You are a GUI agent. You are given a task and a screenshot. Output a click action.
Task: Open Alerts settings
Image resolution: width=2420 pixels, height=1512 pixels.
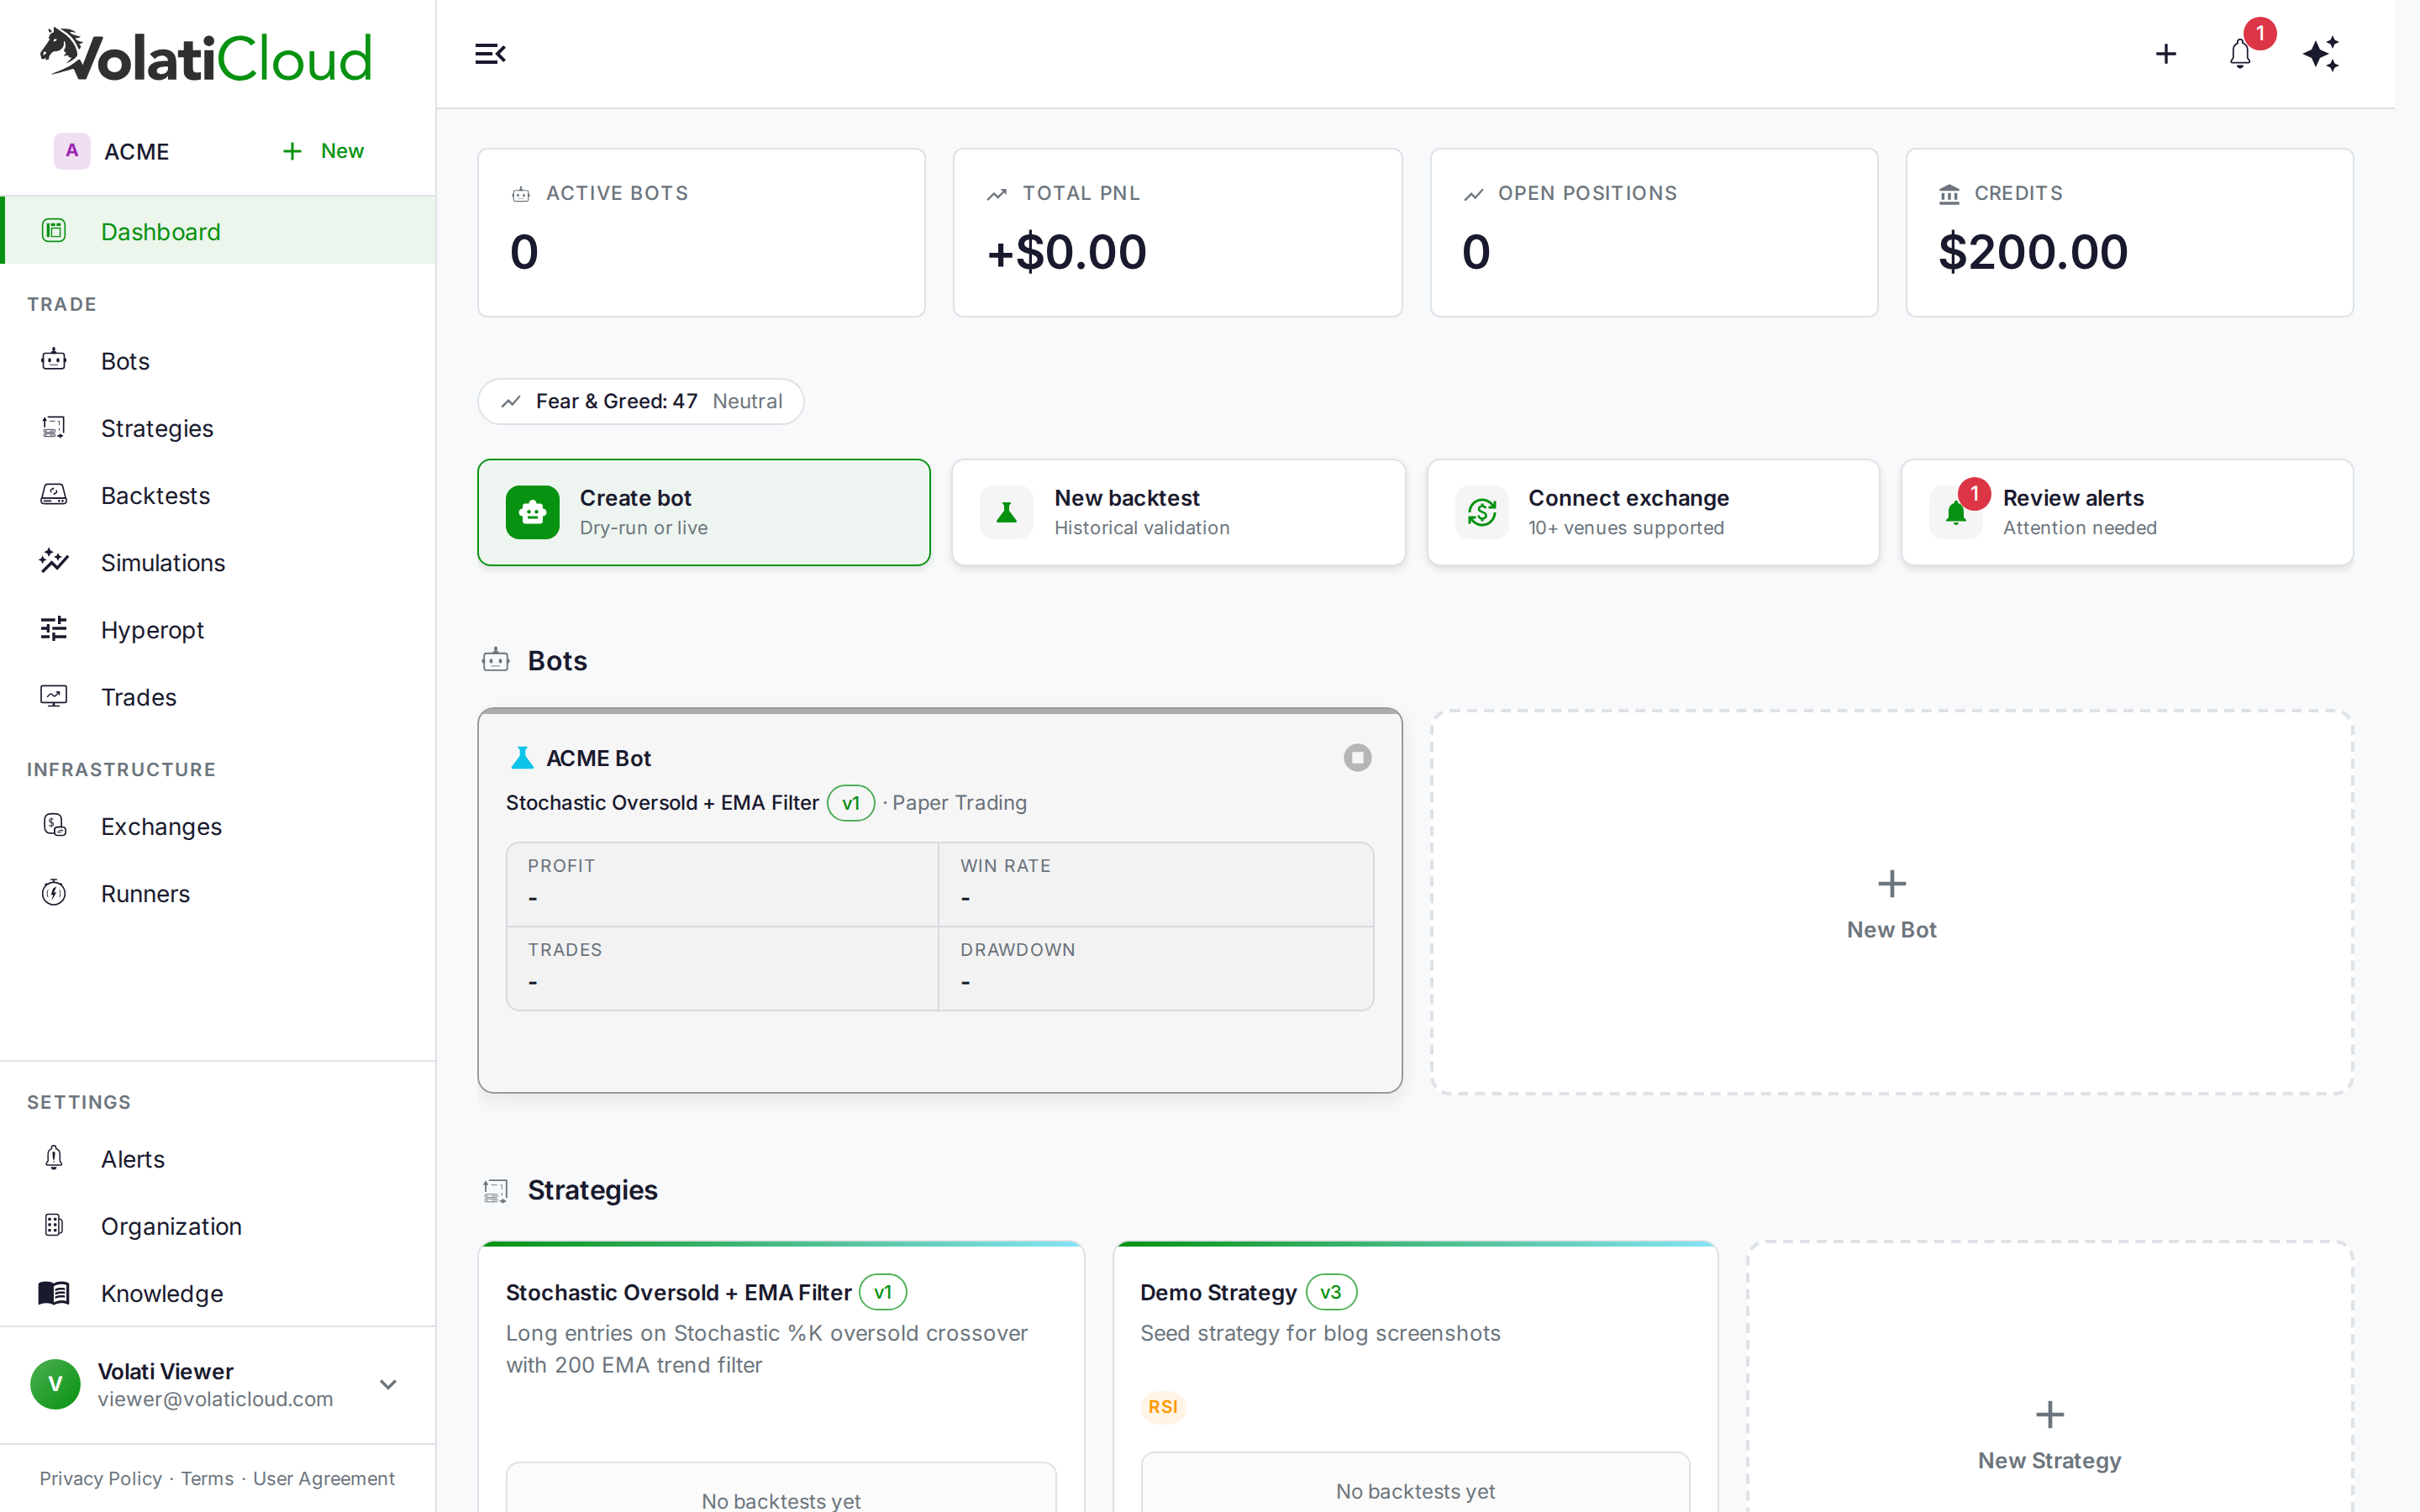(x=218, y=1158)
